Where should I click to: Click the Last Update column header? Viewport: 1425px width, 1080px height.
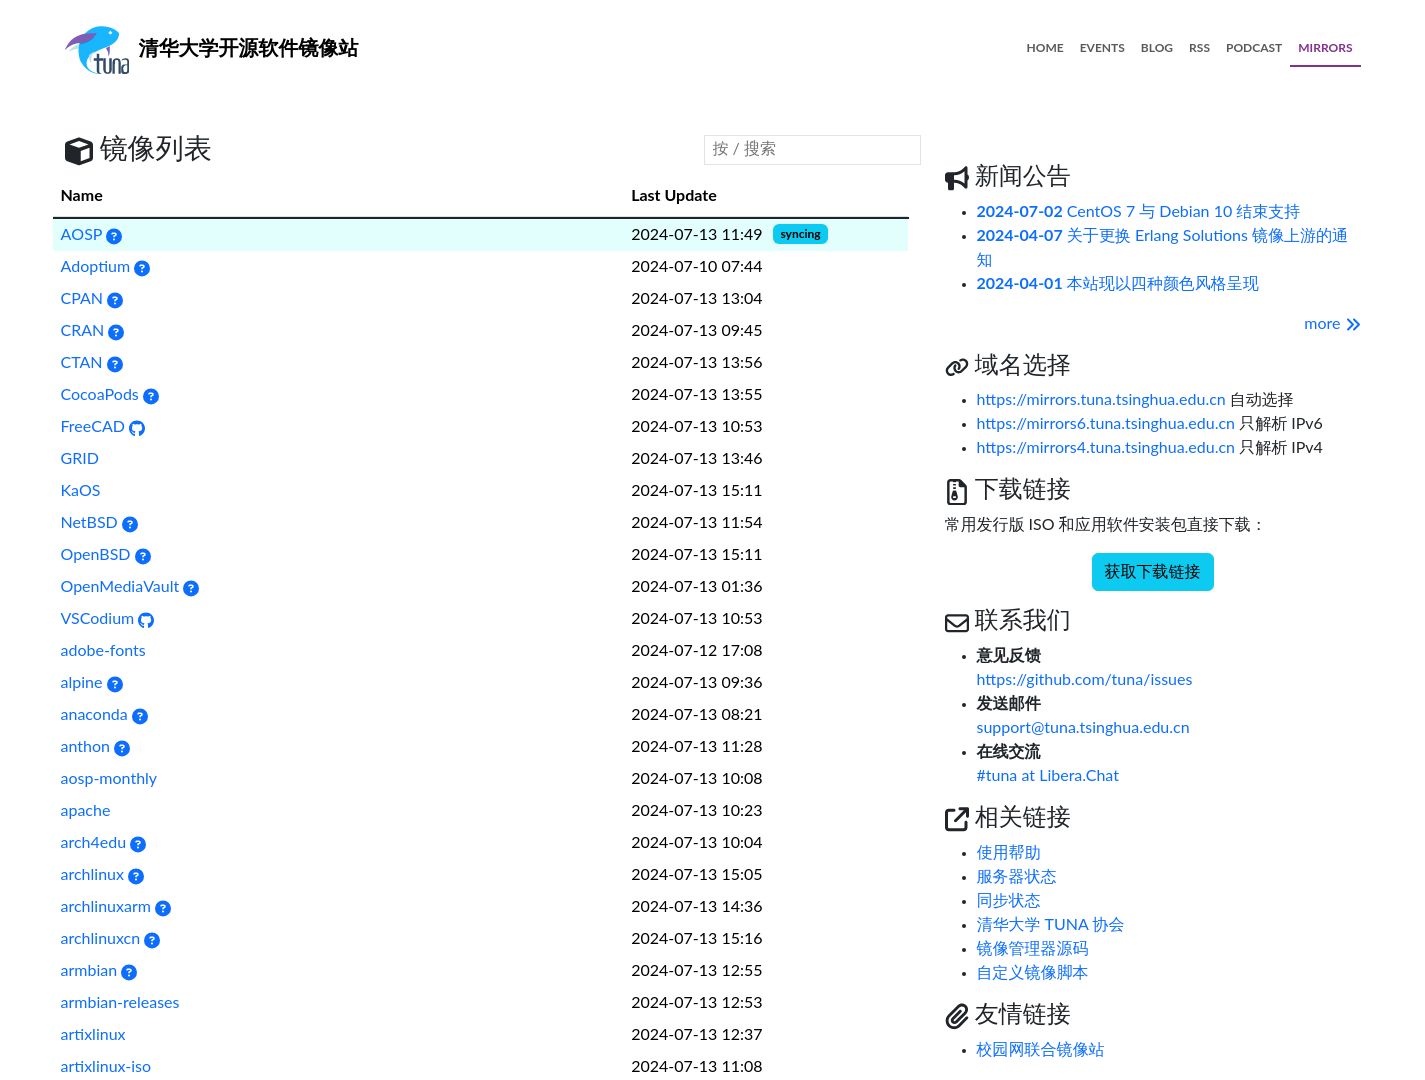(x=674, y=196)
